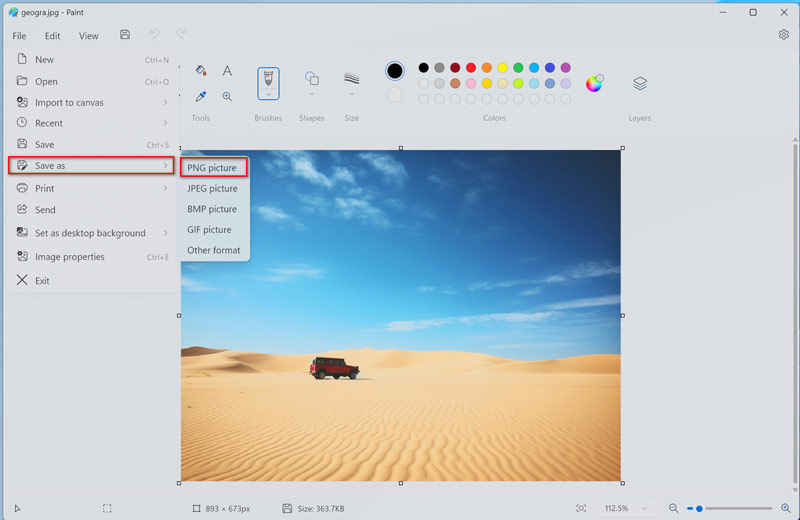Pick the orange color swatch
The image size is (800, 520).
point(487,67)
